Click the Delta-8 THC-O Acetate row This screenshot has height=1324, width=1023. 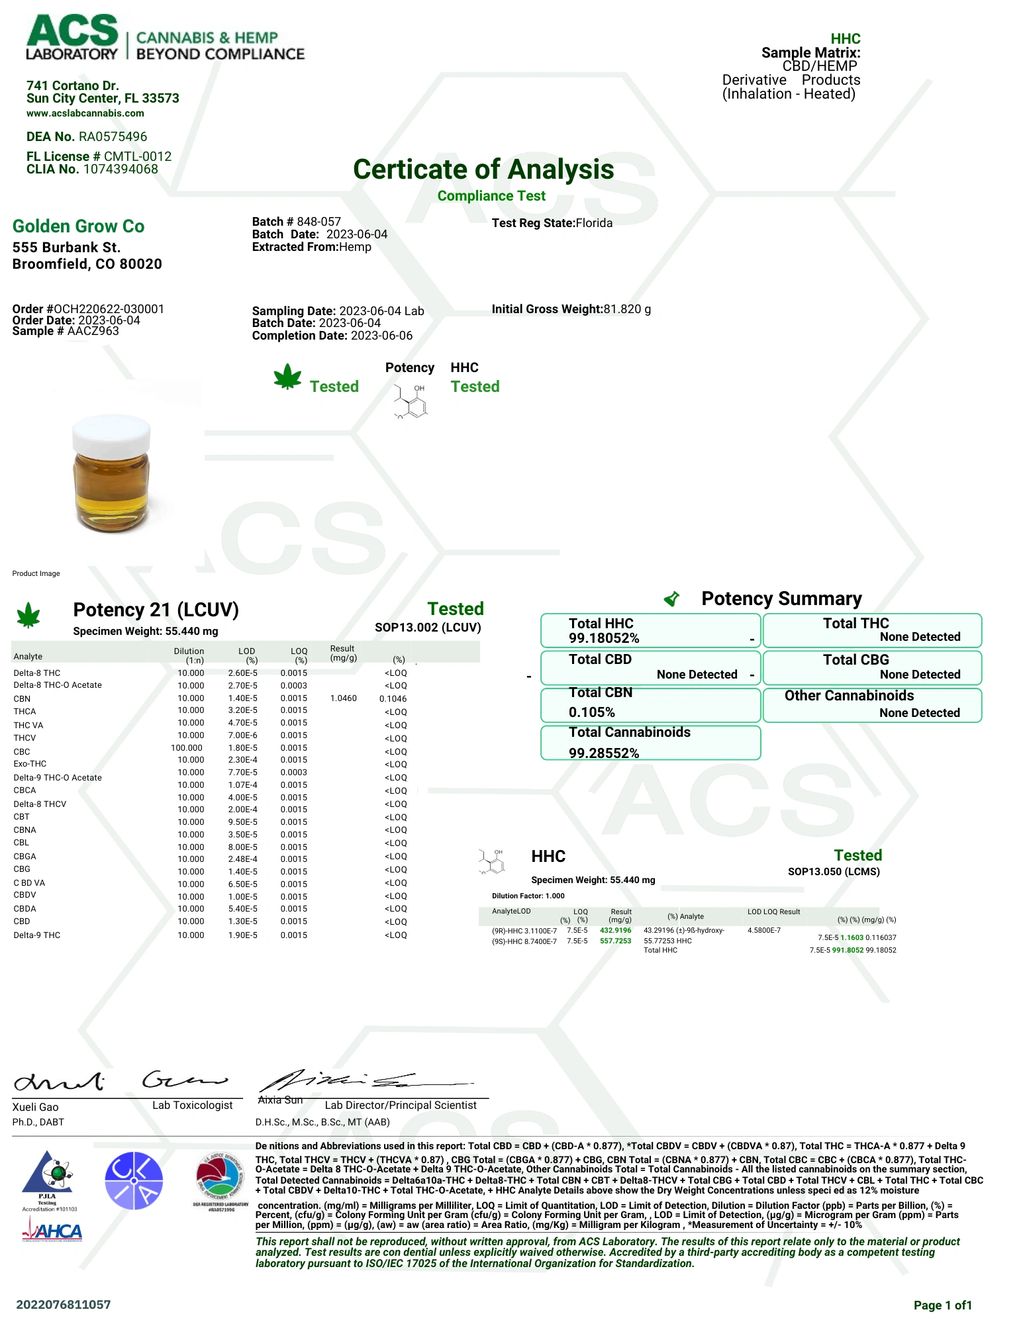pyautogui.click(x=210, y=685)
